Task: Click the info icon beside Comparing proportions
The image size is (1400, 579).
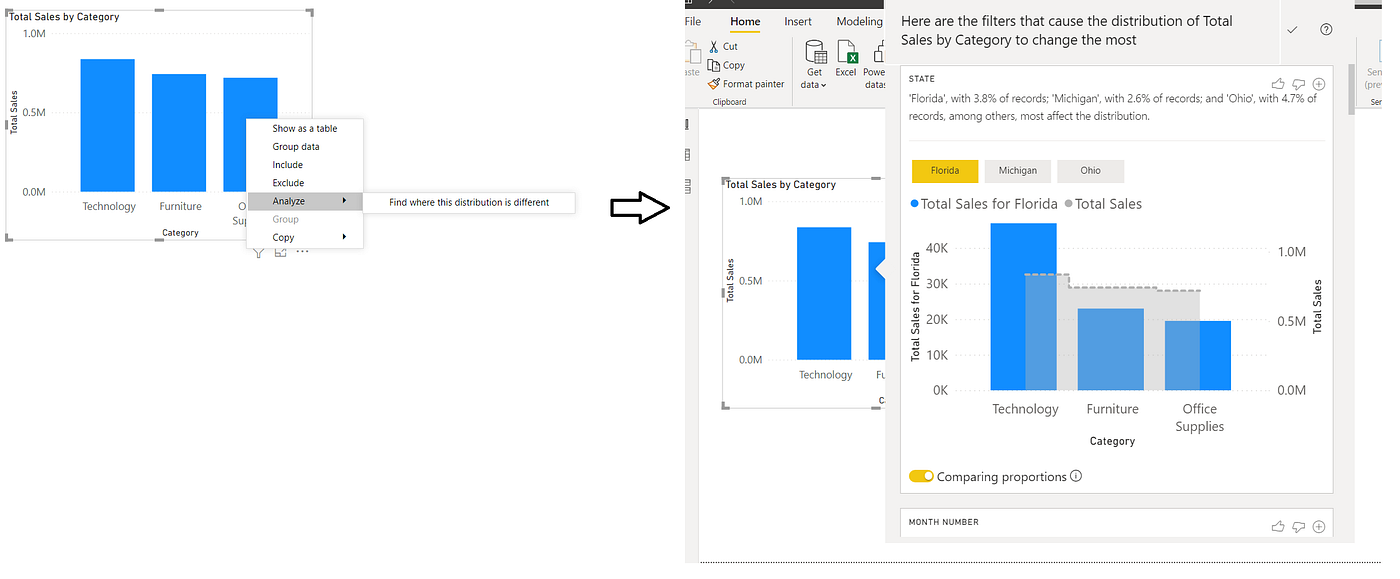Action: point(1075,477)
